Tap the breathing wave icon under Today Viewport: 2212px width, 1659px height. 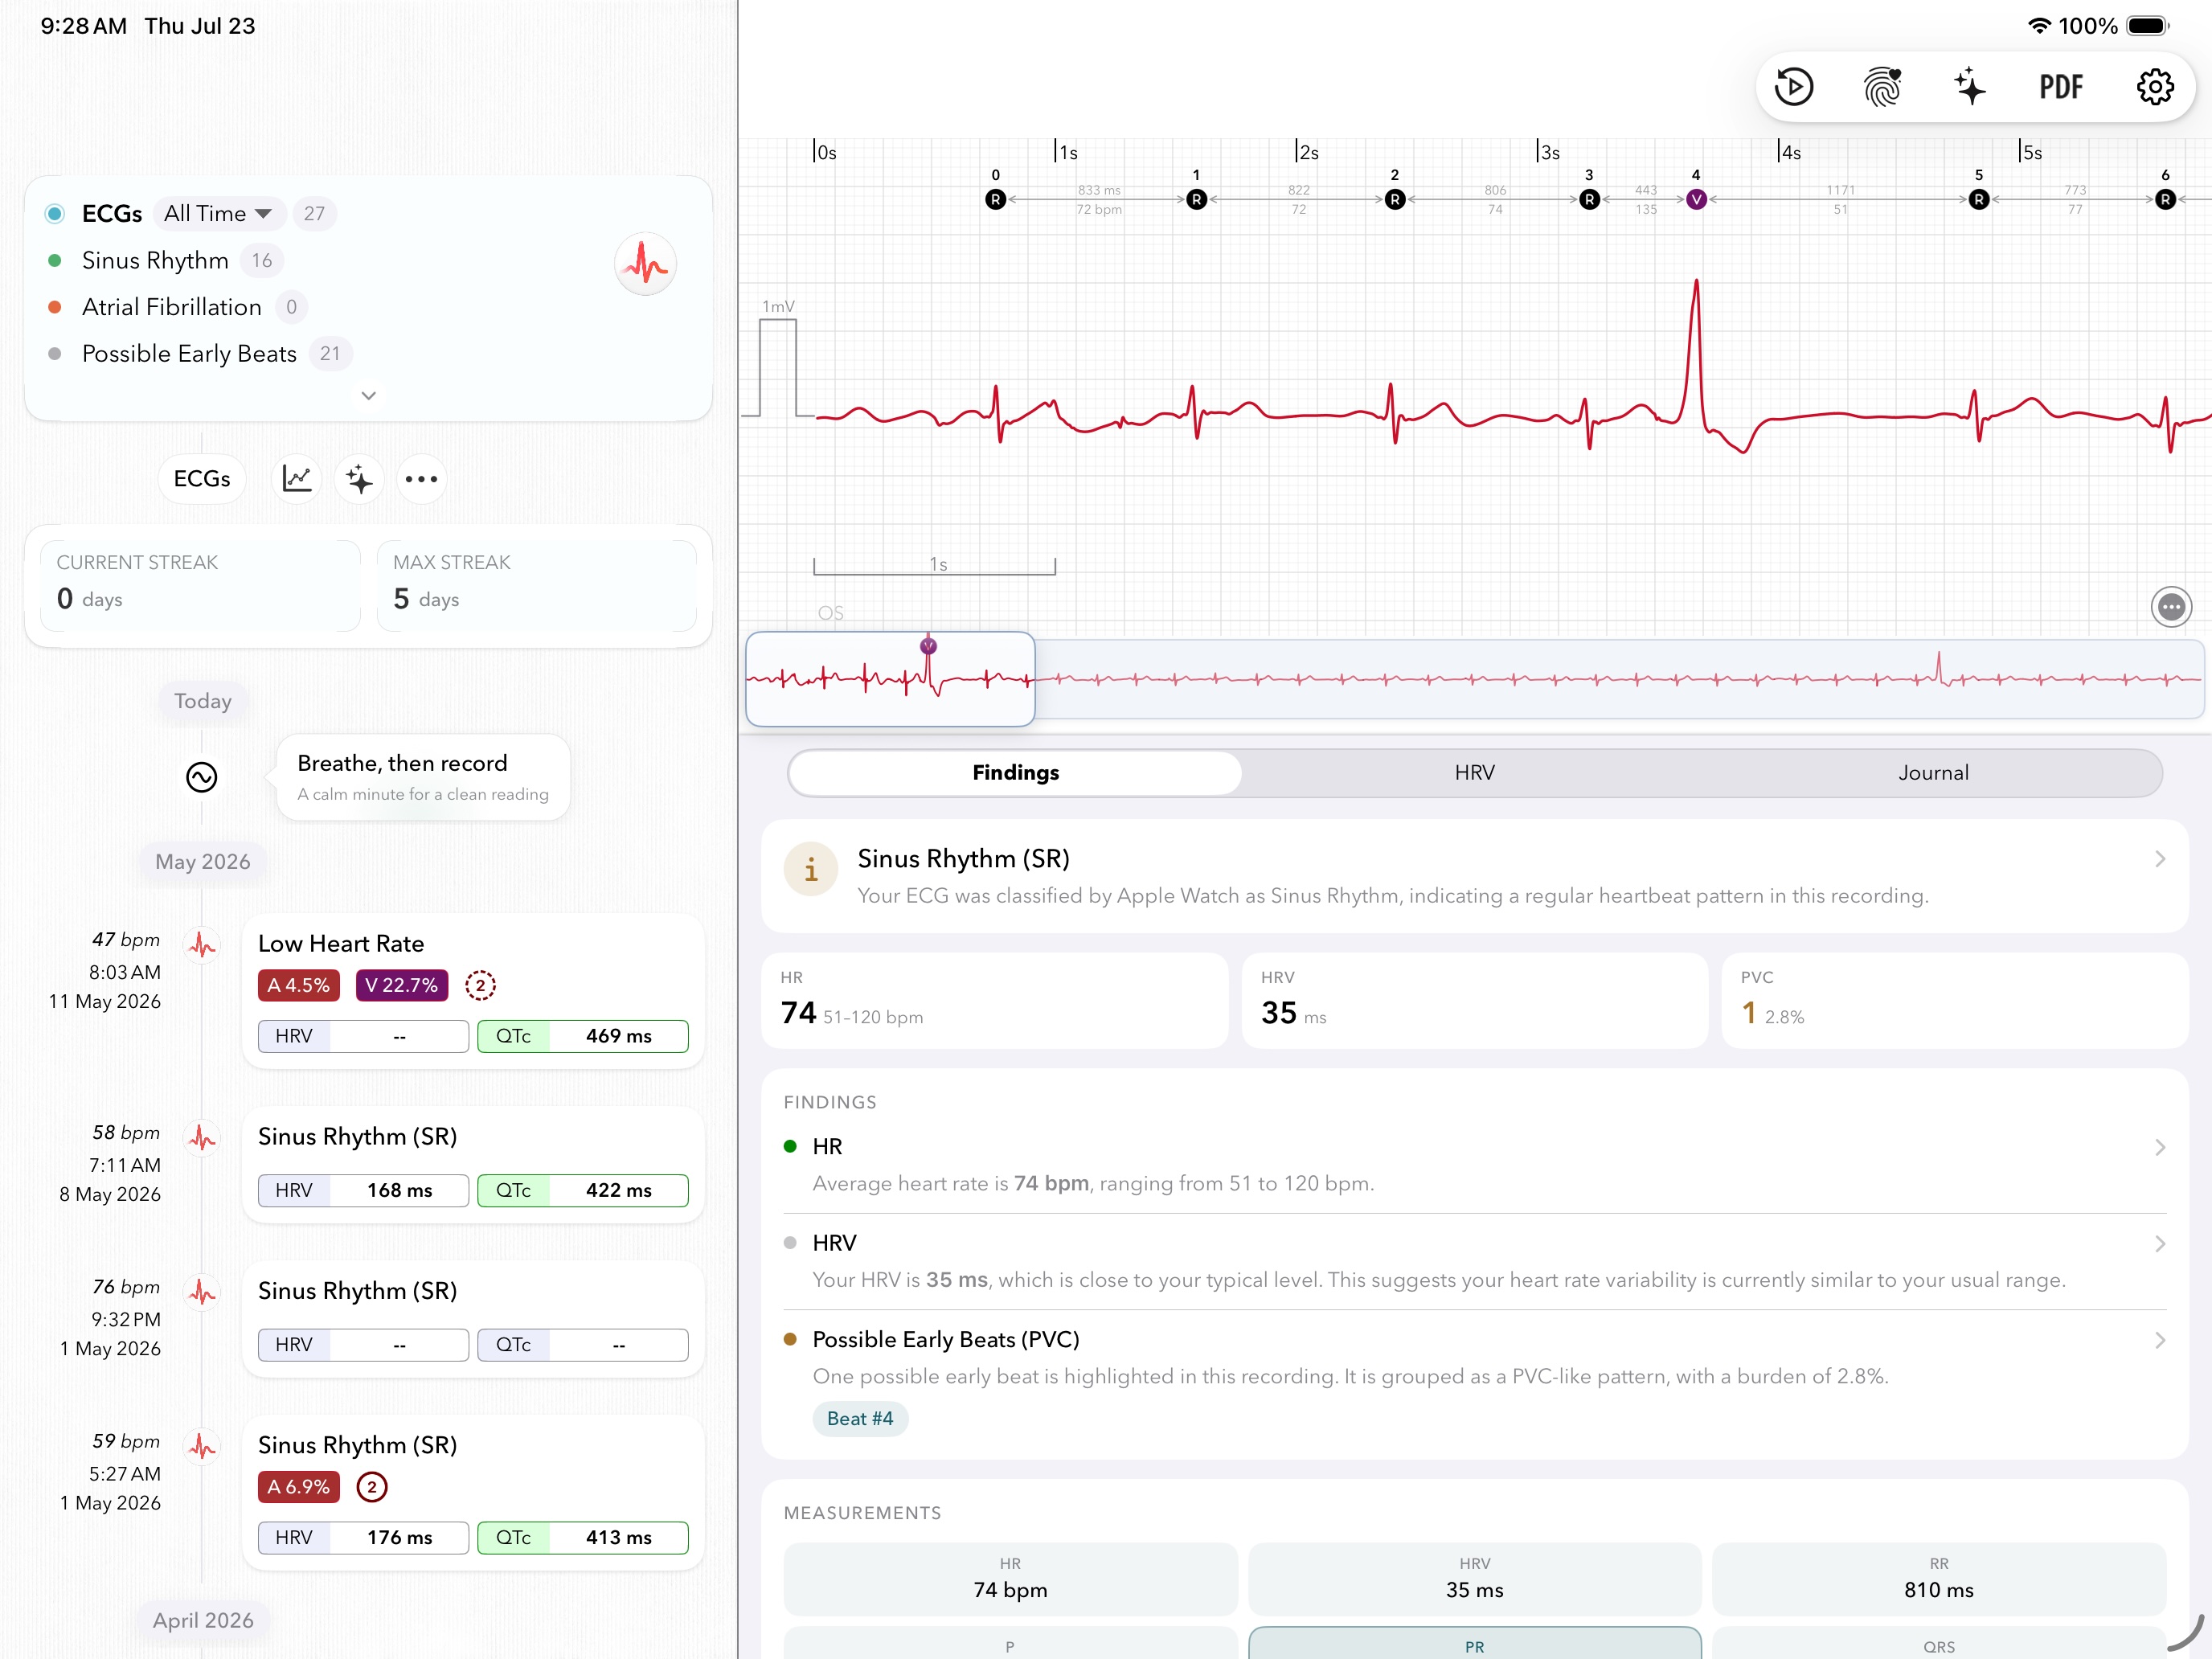[202, 777]
